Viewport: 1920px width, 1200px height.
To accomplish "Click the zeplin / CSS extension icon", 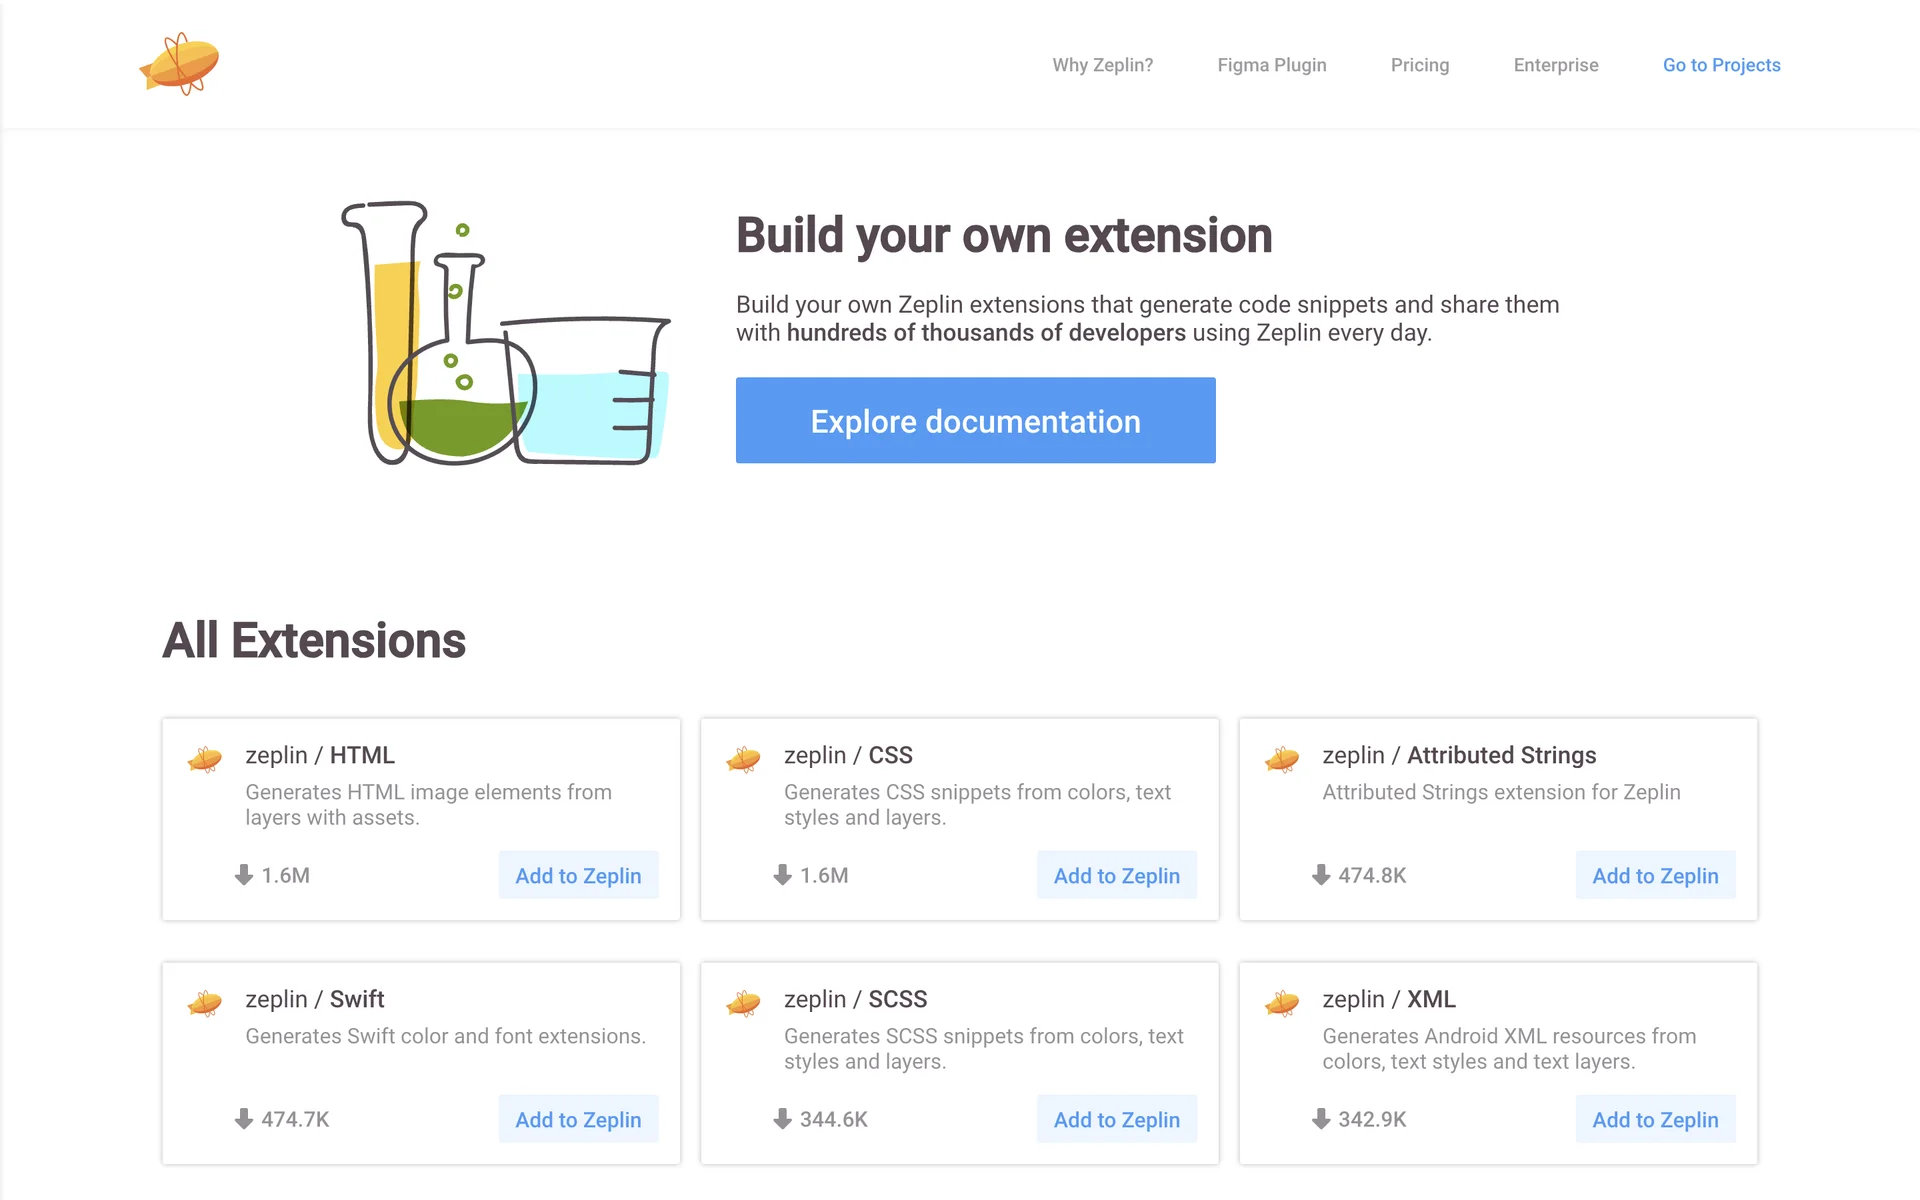I will point(743,760).
